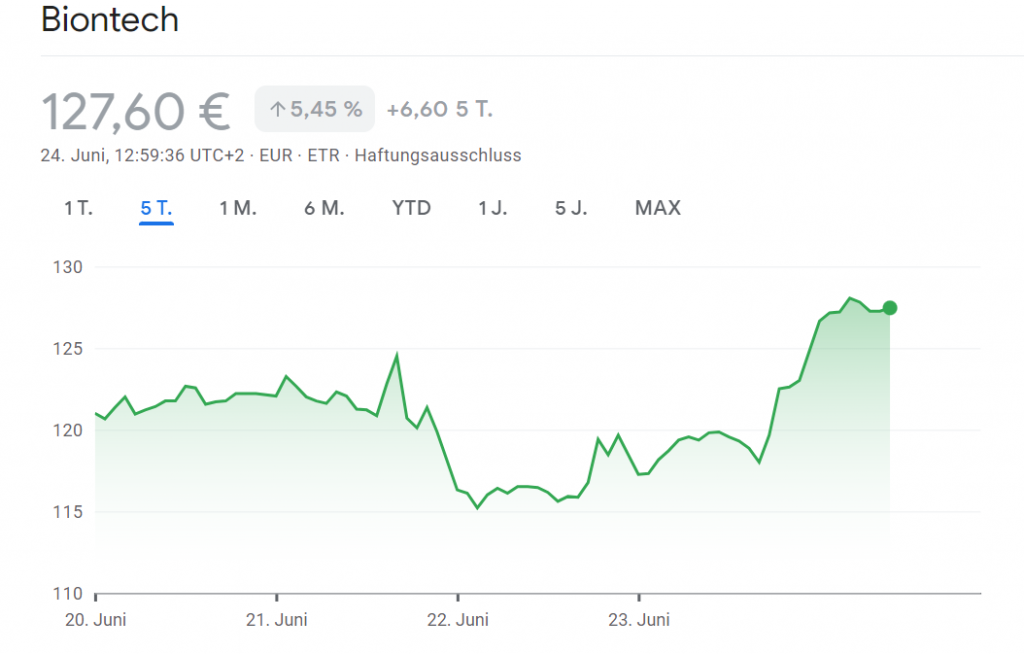Click the 127,60 € price

136,112
